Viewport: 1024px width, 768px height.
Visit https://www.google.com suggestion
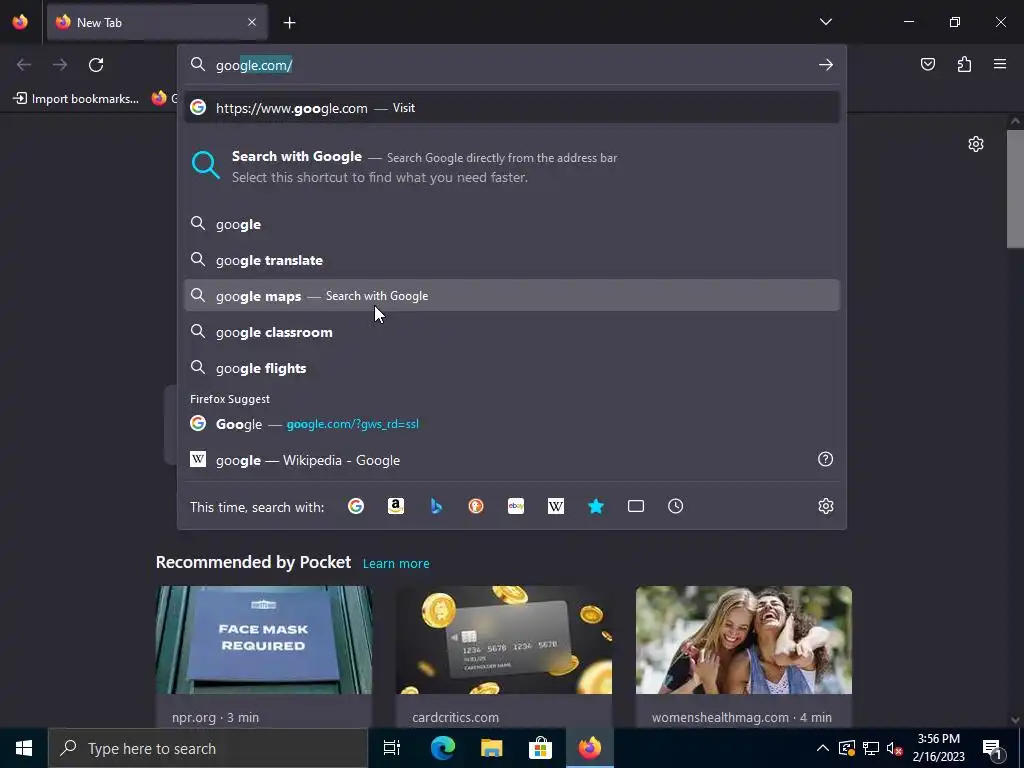(x=512, y=108)
